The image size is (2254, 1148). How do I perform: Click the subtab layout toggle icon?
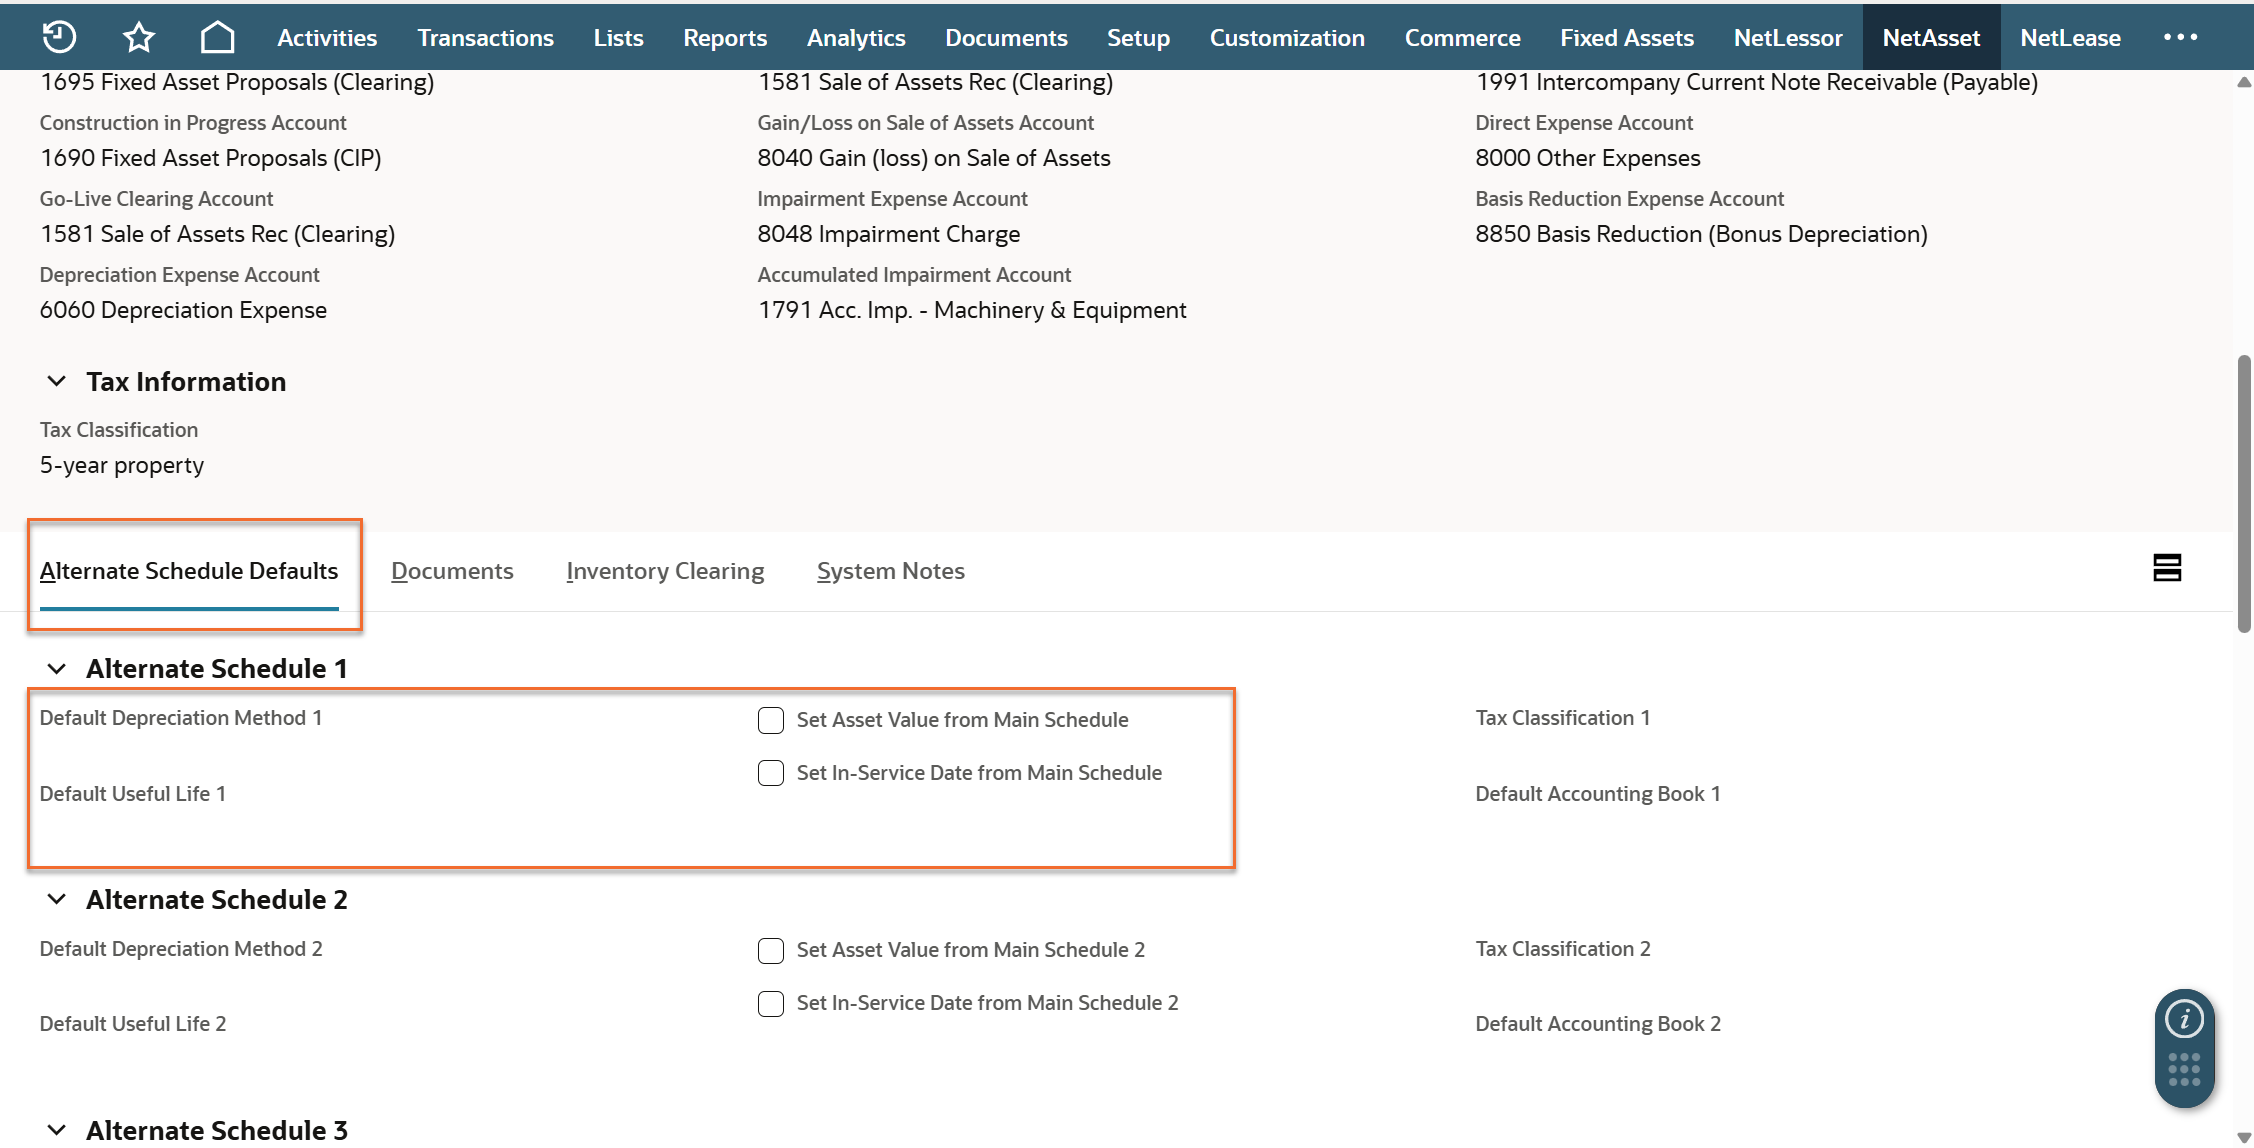click(x=2167, y=568)
